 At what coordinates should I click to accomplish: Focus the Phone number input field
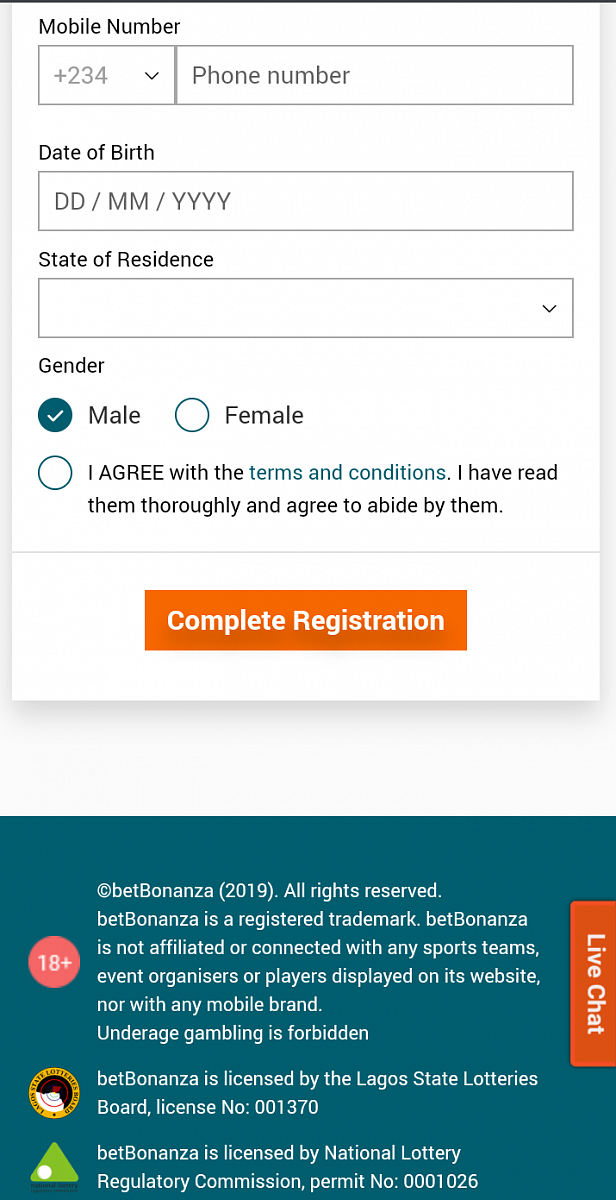click(374, 75)
